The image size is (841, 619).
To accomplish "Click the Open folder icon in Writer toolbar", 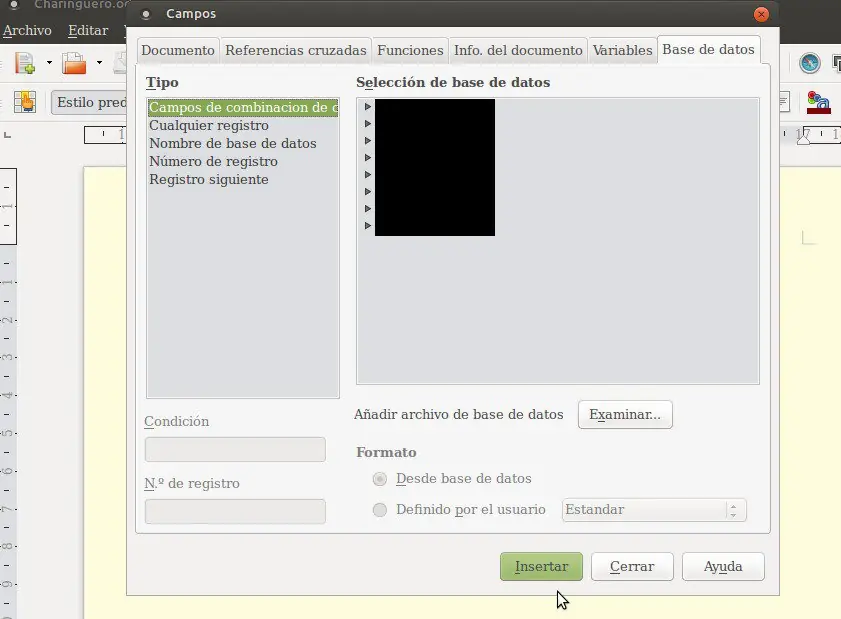I will point(74,63).
